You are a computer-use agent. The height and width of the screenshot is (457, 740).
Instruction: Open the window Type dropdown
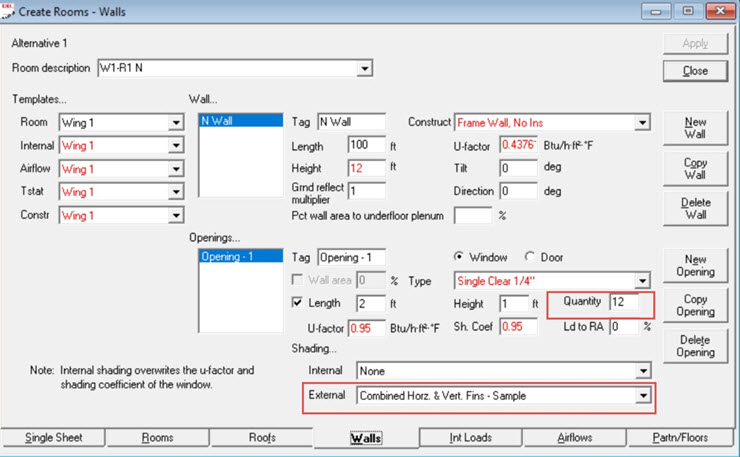pyautogui.click(x=642, y=281)
